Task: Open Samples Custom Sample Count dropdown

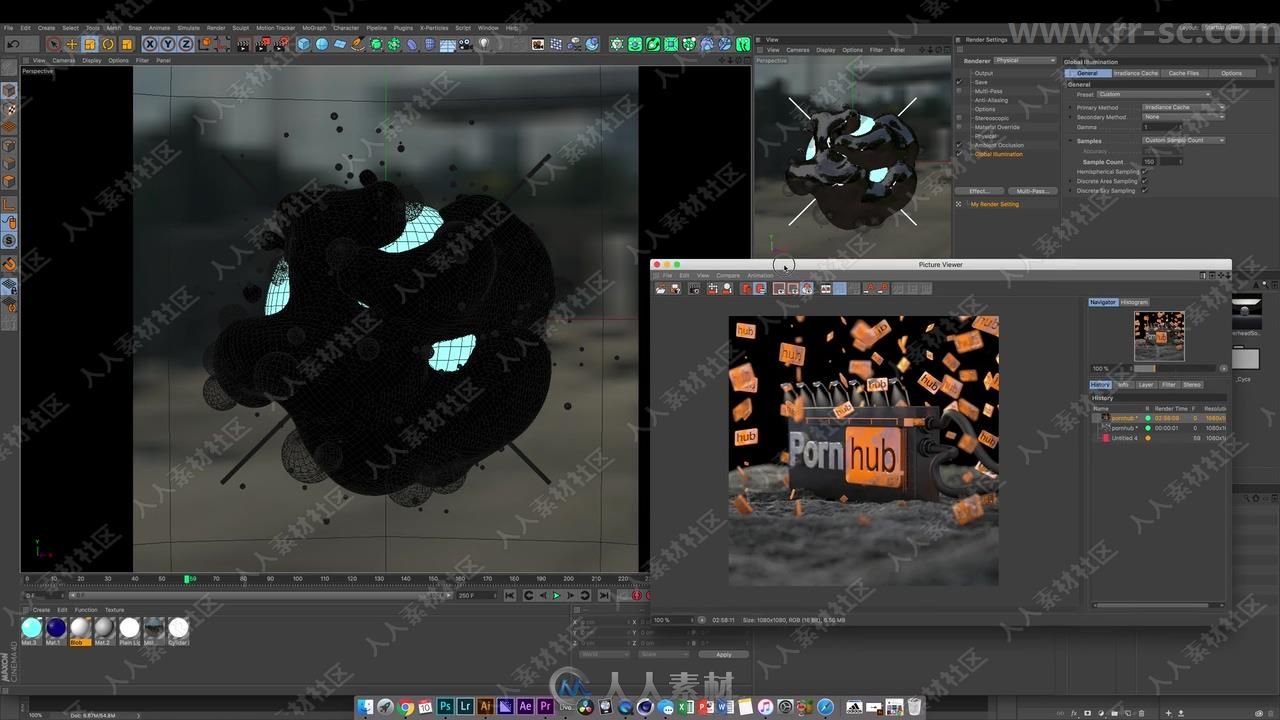Action: [1184, 140]
